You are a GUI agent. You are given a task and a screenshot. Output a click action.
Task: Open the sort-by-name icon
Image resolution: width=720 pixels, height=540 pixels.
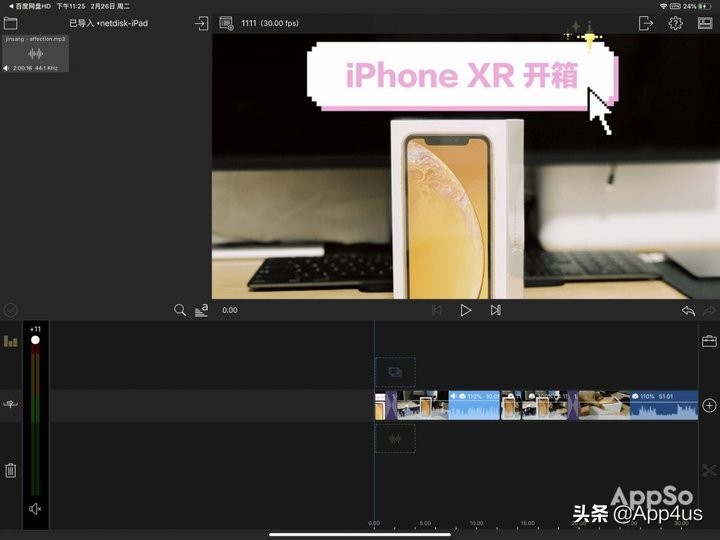pos(201,310)
